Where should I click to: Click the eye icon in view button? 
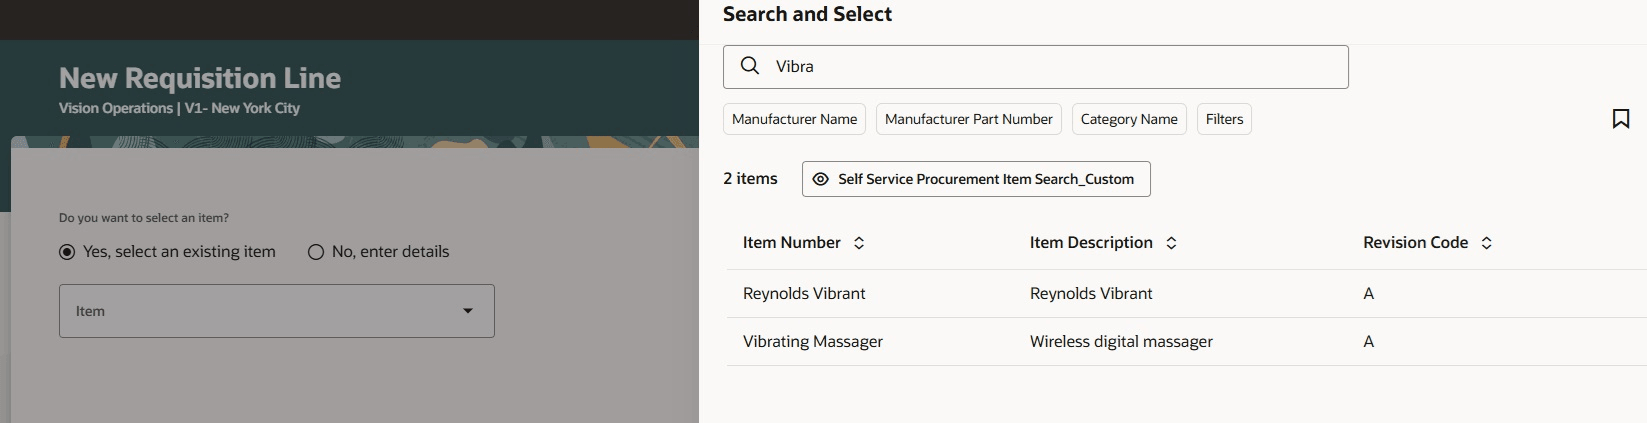[820, 179]
